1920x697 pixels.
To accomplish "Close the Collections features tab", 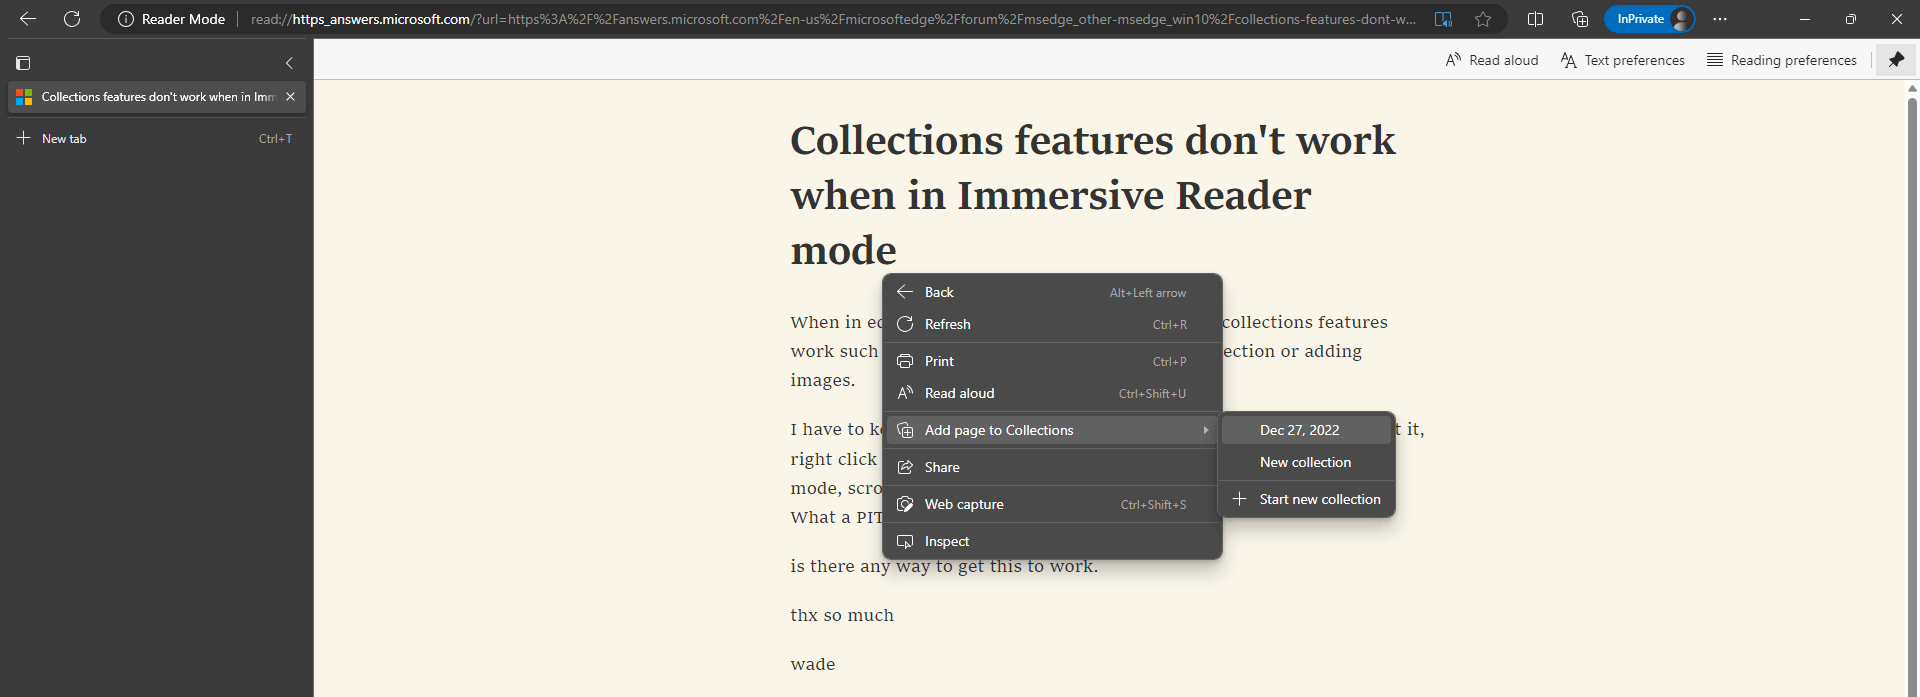I will pyautogui.click(x=290, y=97).
